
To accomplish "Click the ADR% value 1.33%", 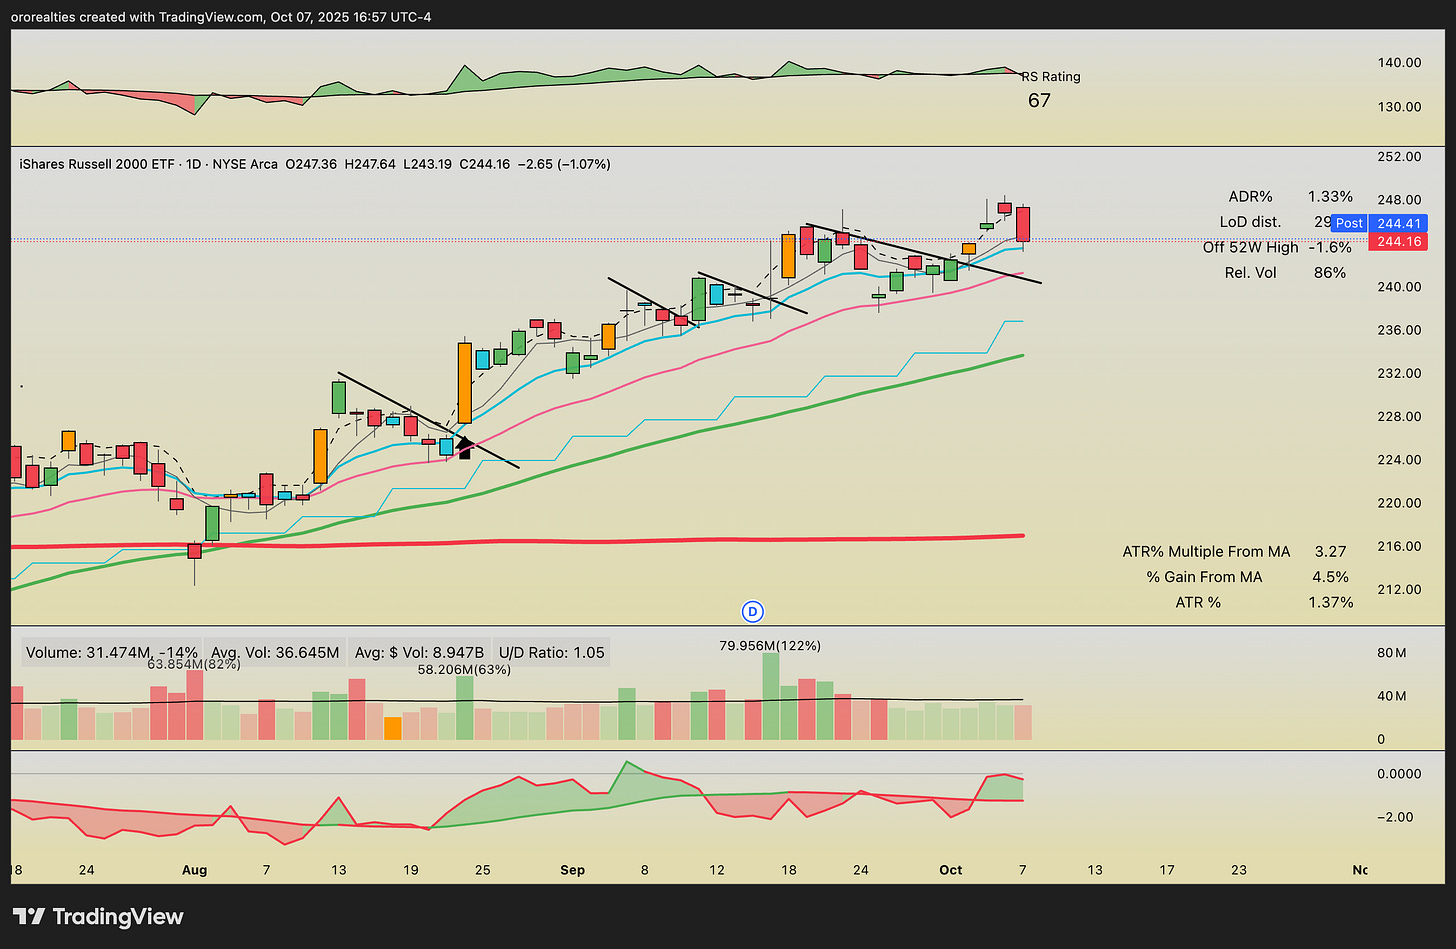I will pyautogui.click(x=1330, y=197).
